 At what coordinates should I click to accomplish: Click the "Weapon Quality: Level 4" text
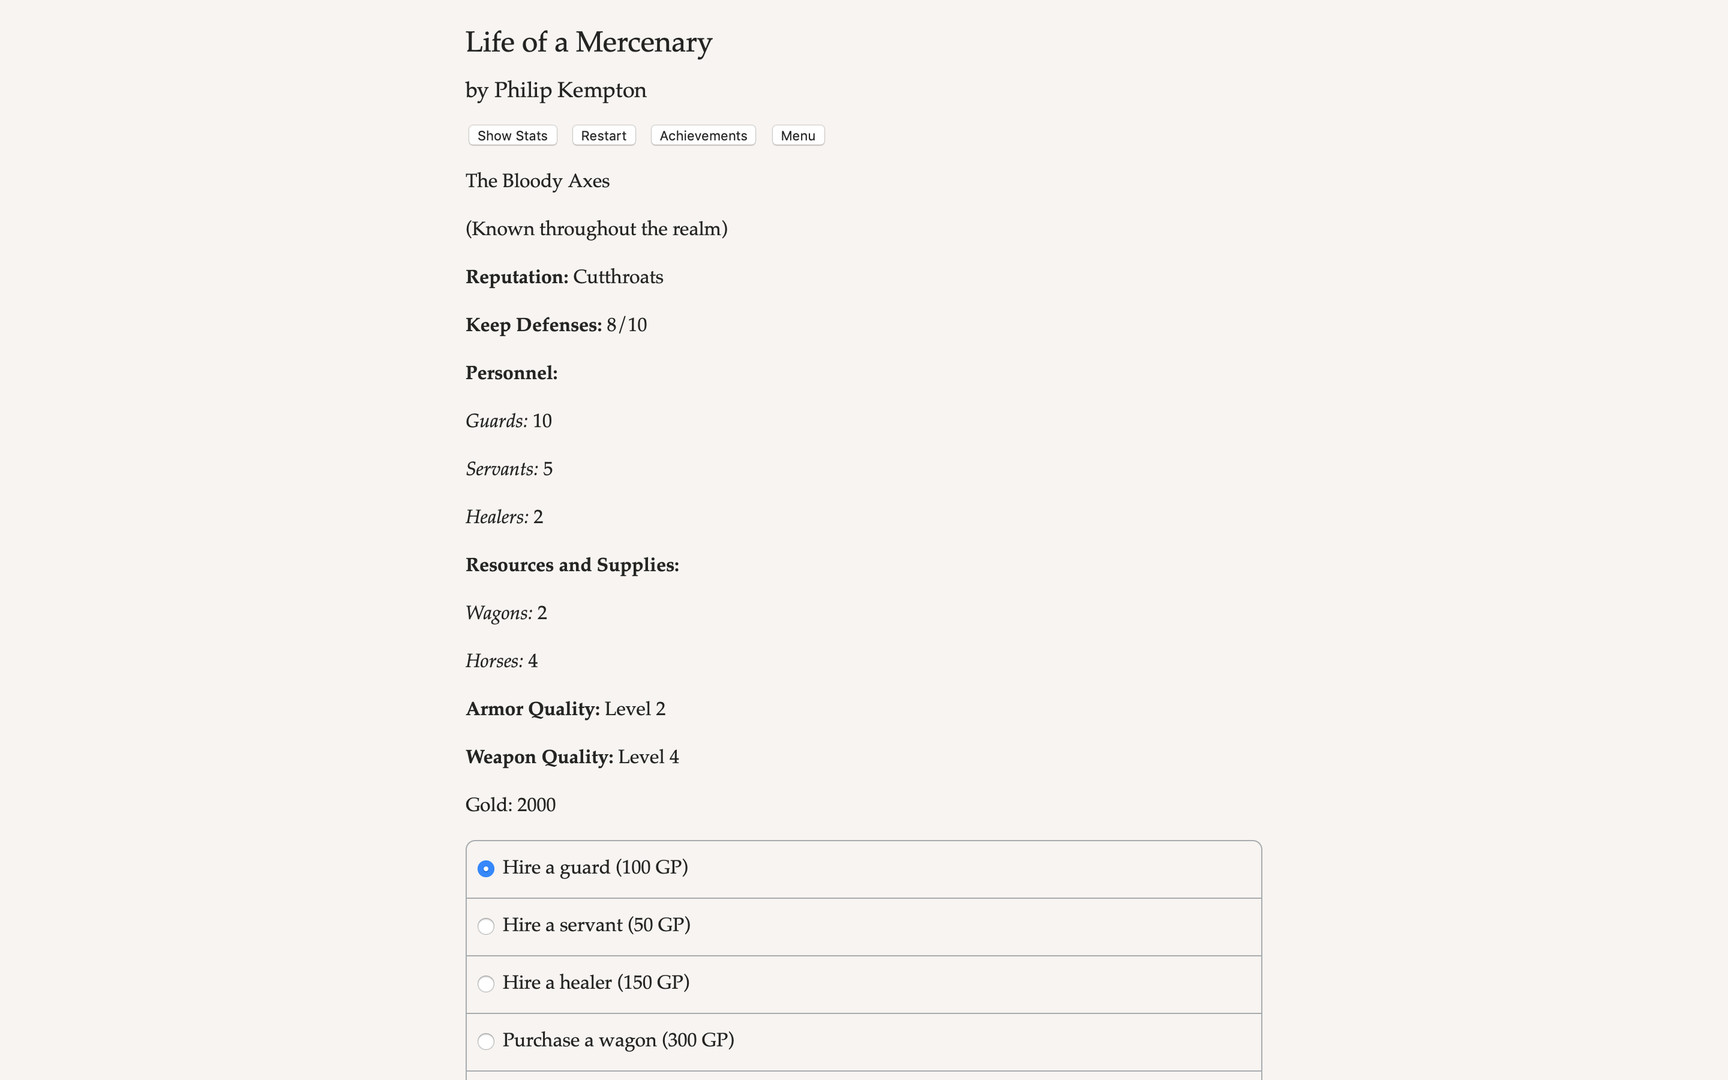pyautogui.click(x=571, y=757)
